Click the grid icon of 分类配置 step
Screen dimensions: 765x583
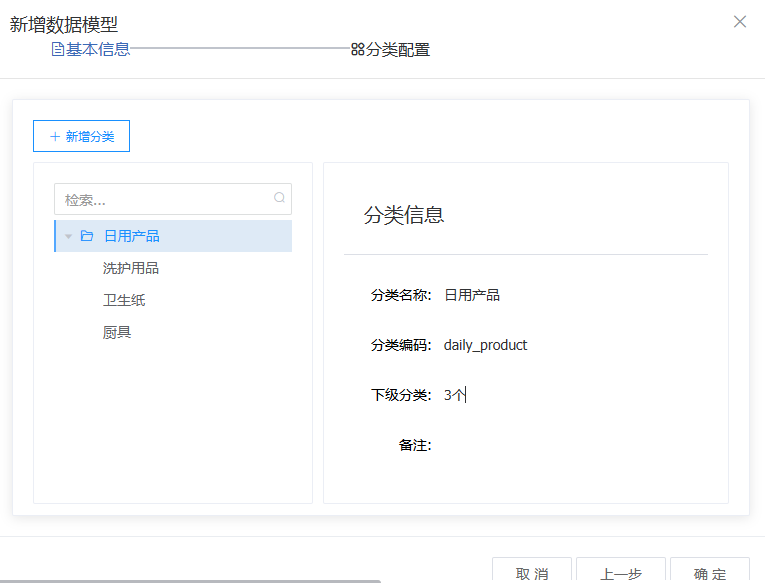pos(357,49)
